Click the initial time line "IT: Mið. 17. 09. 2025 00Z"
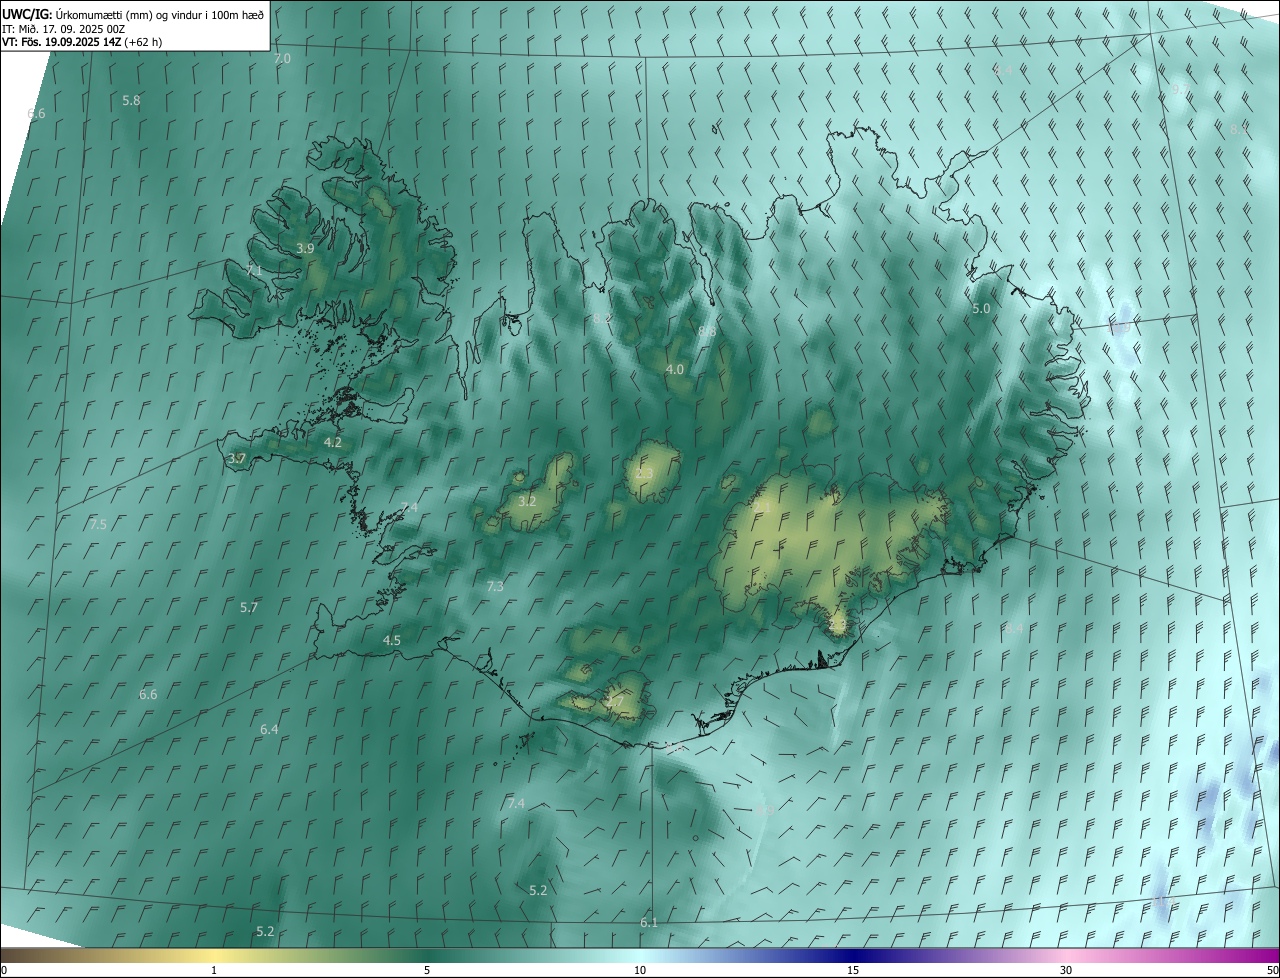This screenshot has height=978, width=1280. [64, 29]
